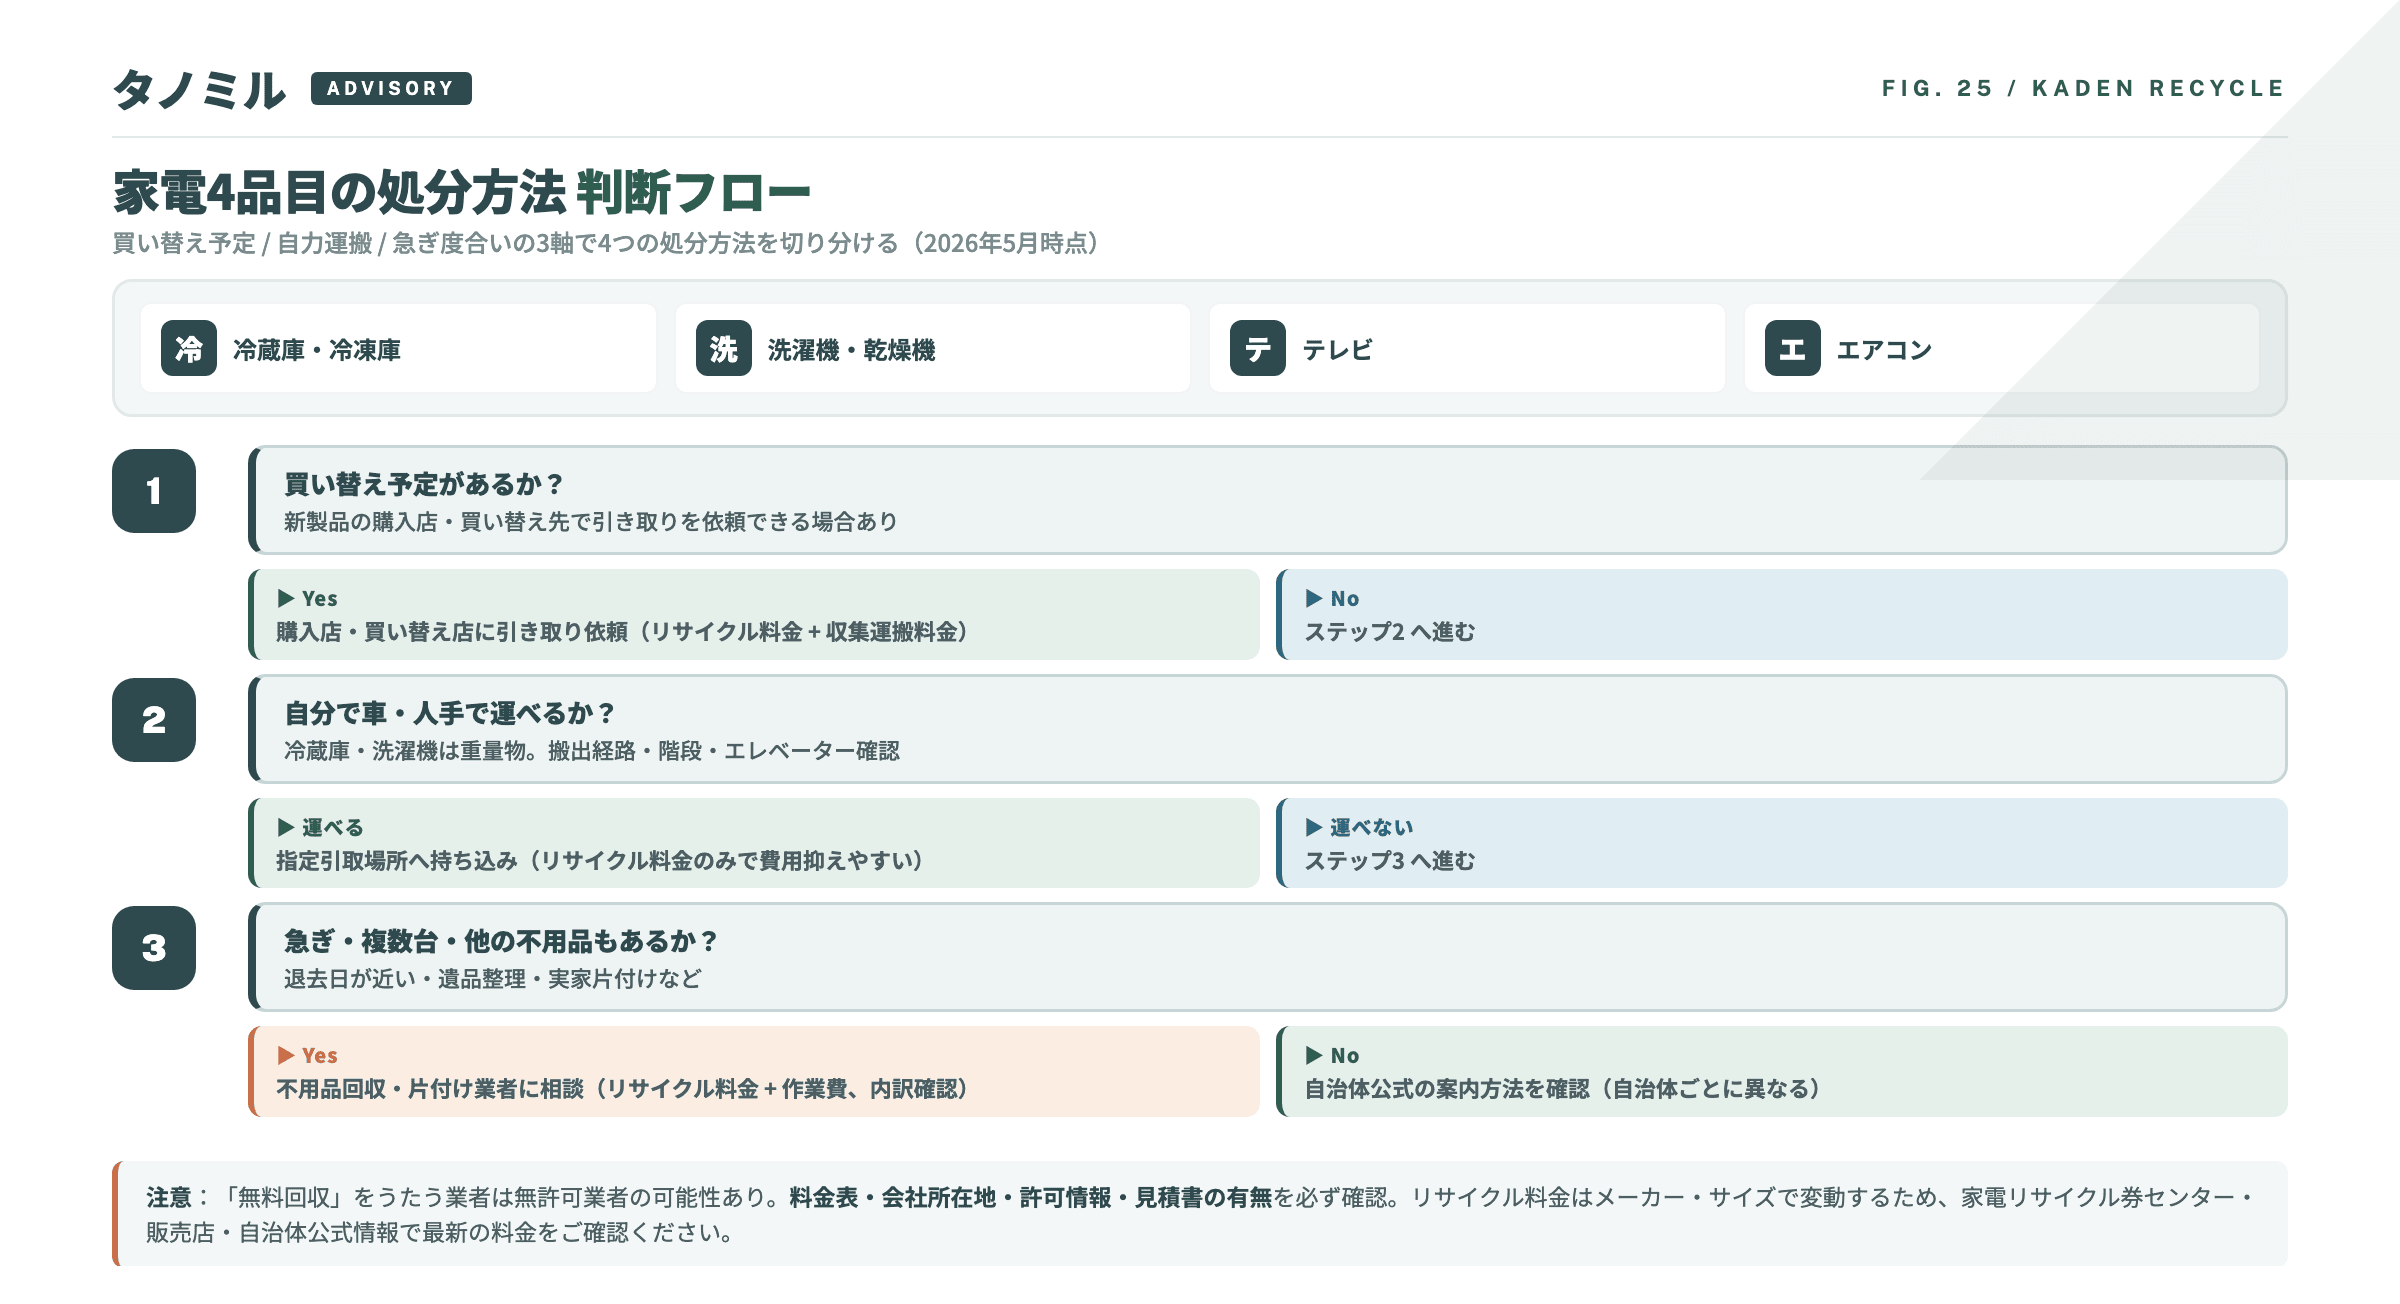Click the 急ぎ・複数台・他の不用品もあるか？ question box

pos(1268,957)
